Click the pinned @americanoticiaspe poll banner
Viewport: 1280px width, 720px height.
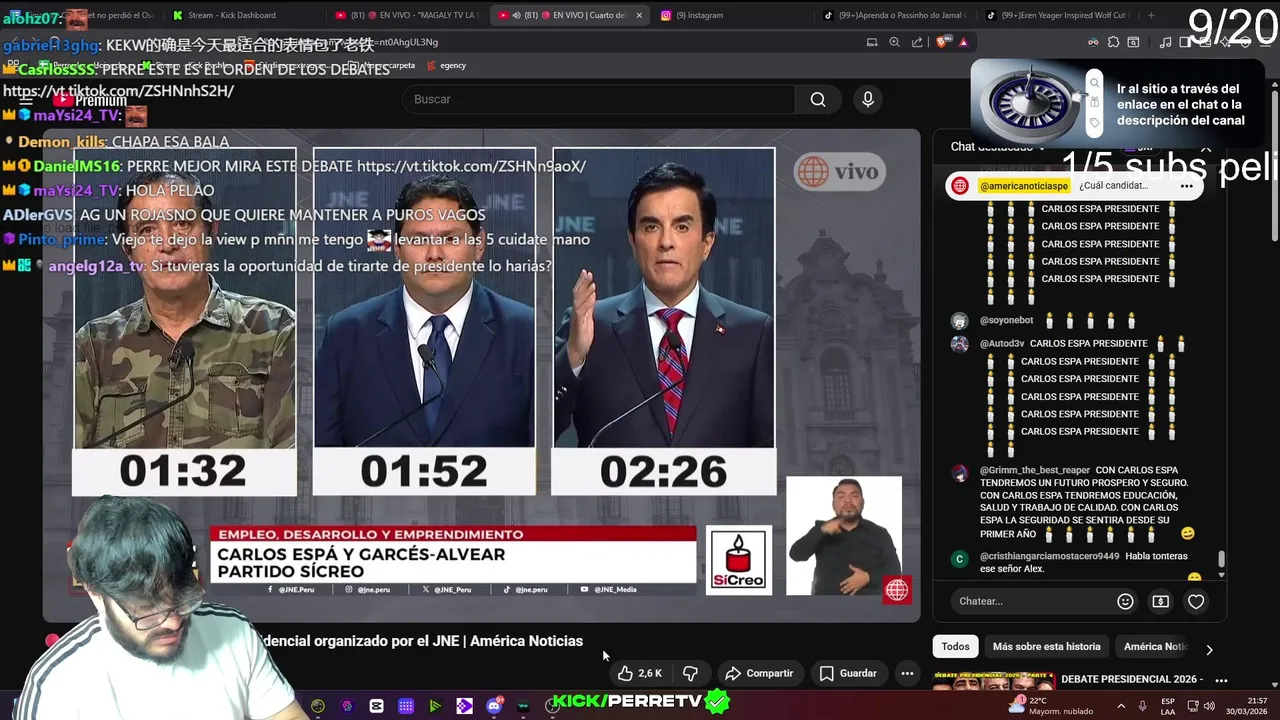pos(1074,186)
